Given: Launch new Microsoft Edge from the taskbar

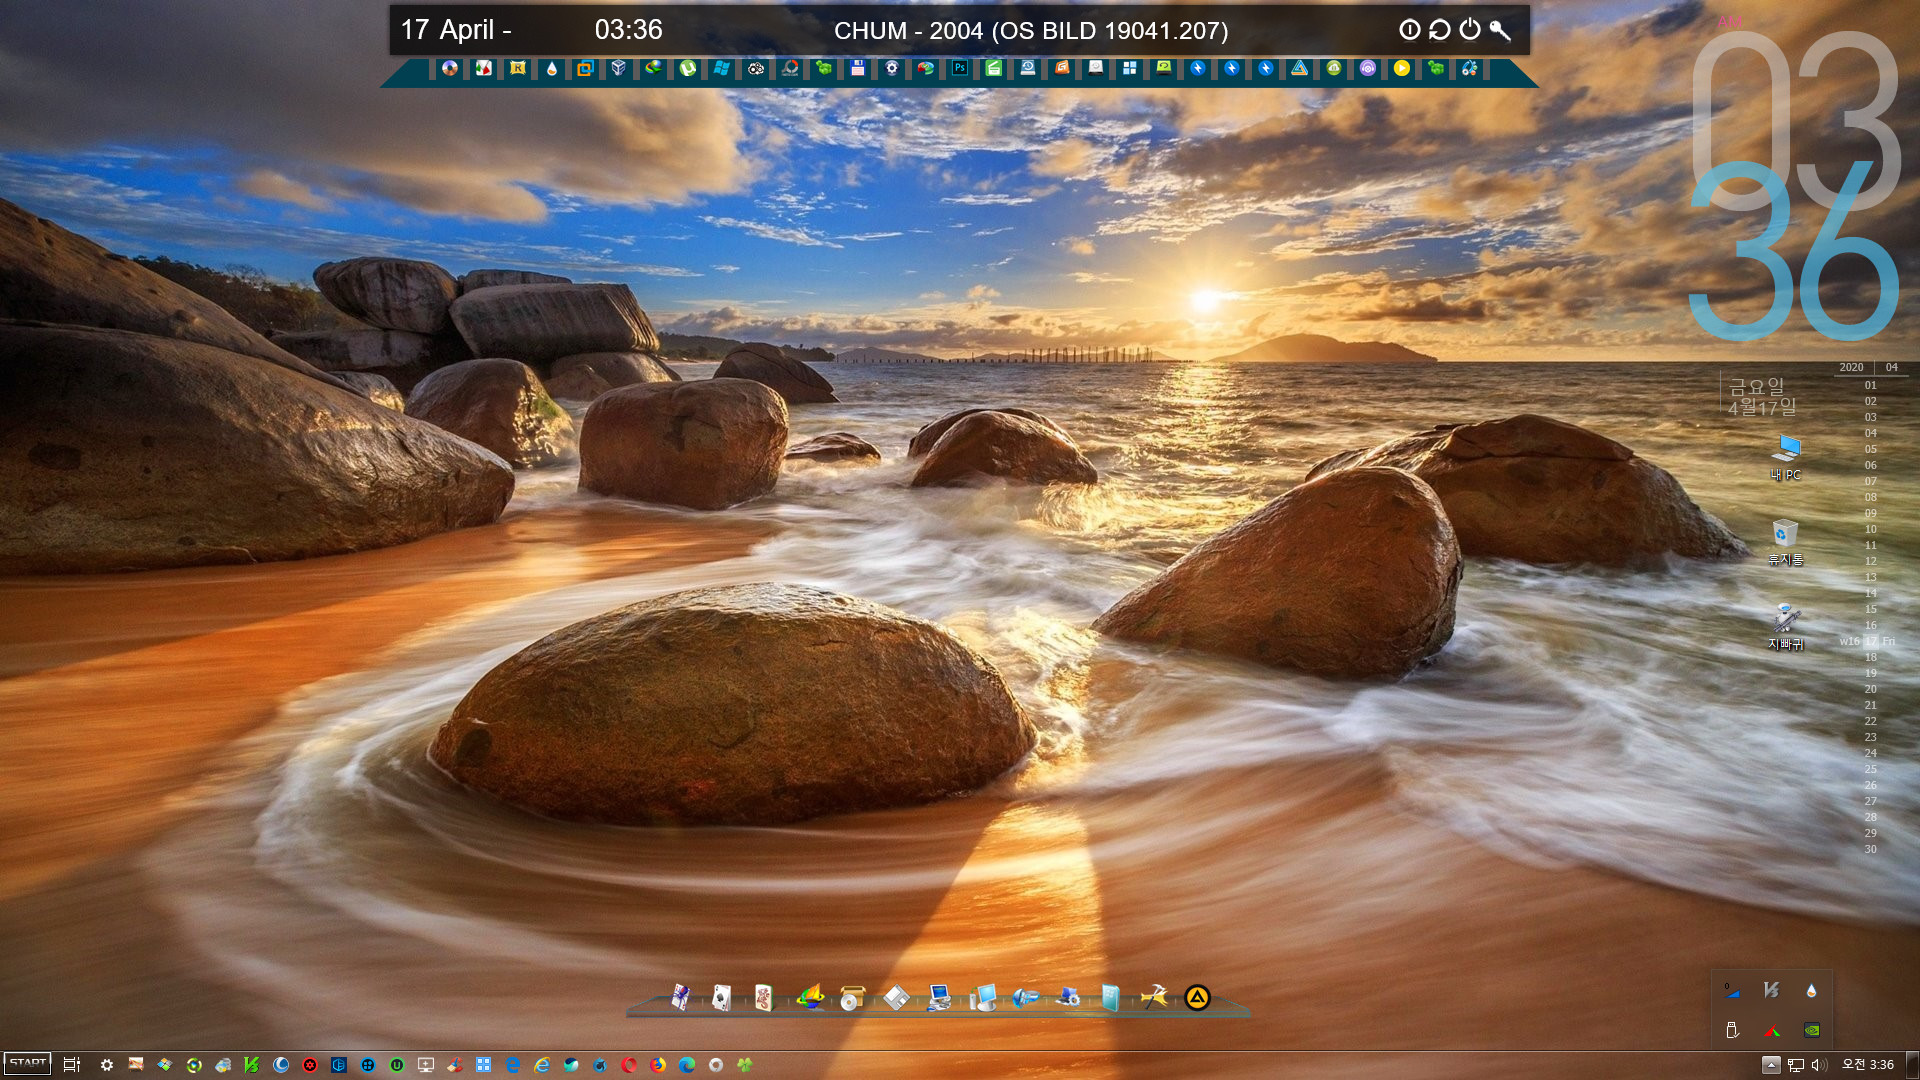Looking at the screenshot, I should (x=687, y=1065).
